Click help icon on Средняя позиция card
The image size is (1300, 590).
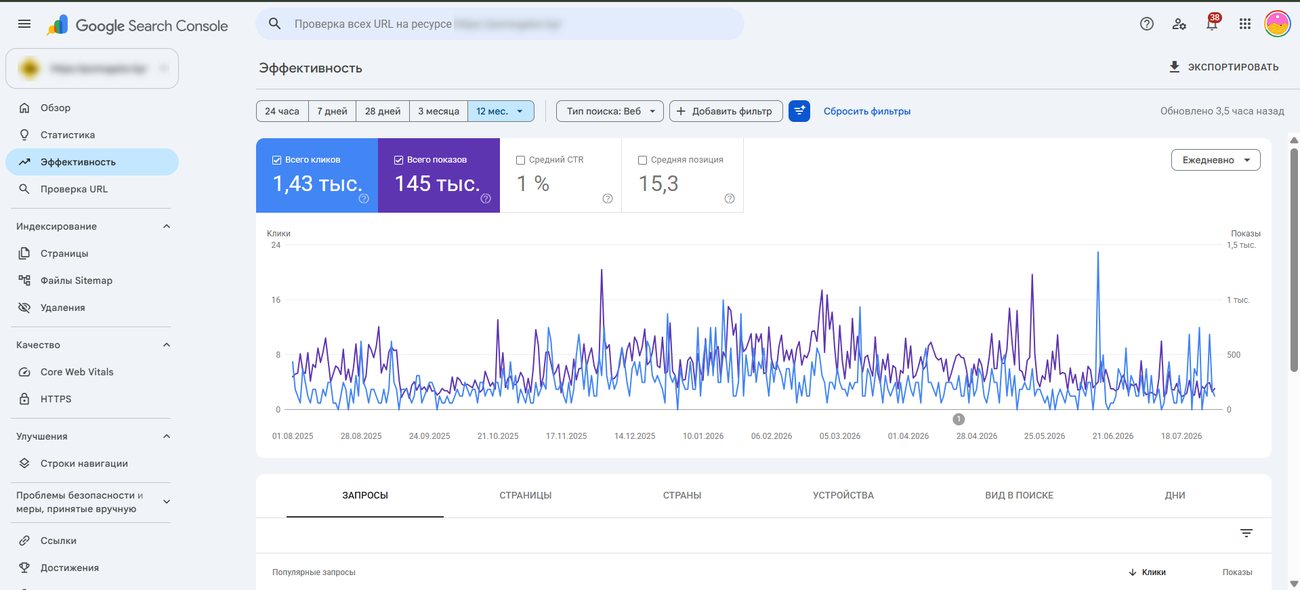pyautogui.click(x=729, y=198)
